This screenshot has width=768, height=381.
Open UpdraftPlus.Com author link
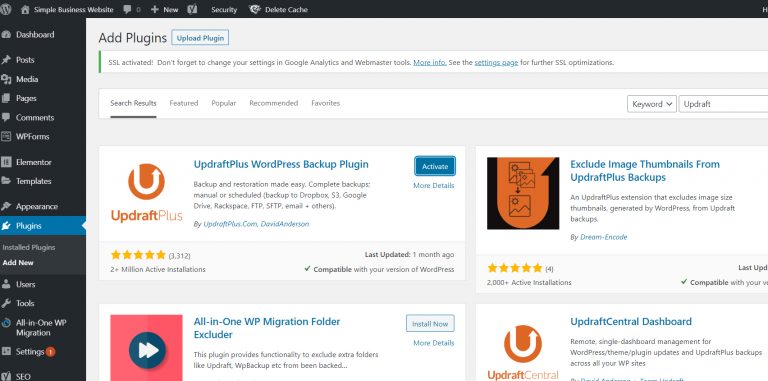tap(230, 224)
